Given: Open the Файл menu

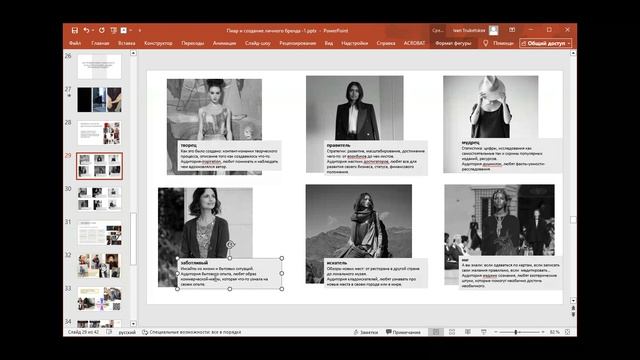Looking at the screenshot, I should (x=75, y=43).
